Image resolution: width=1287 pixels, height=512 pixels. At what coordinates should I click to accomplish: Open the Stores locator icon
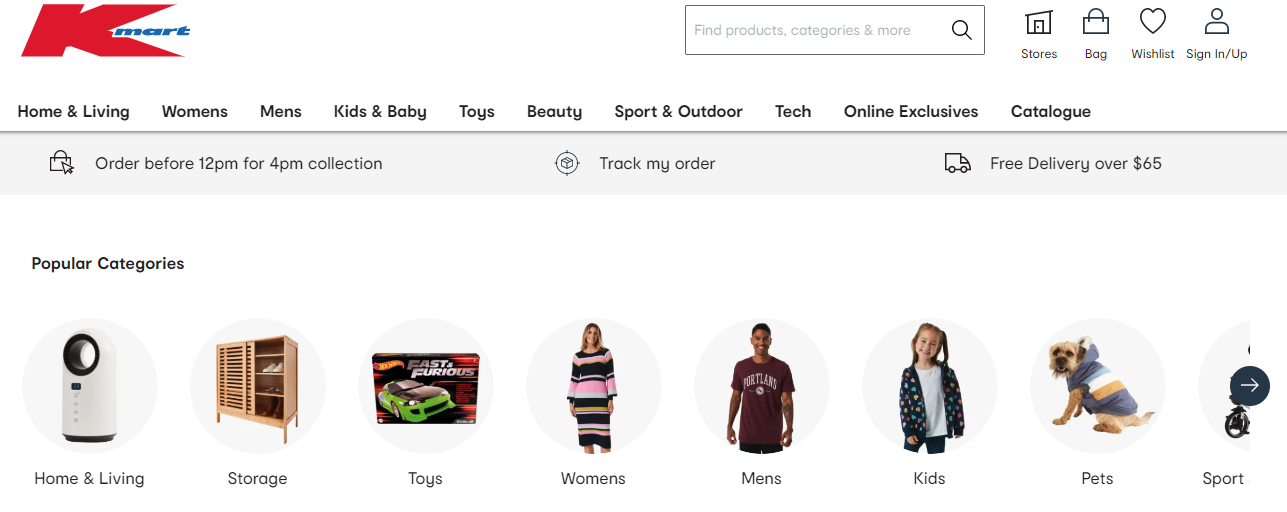pyautogui.click(x=1039, y=23)
